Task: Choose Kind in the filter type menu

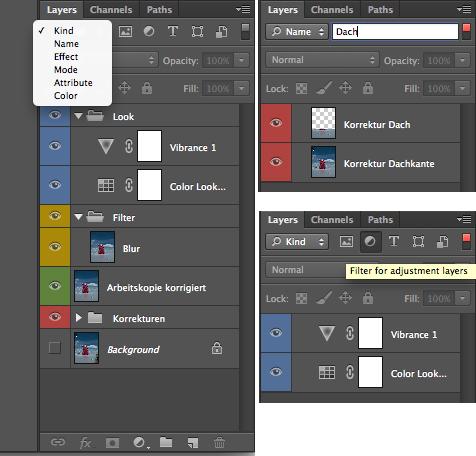Action: [x=64, y=31]
